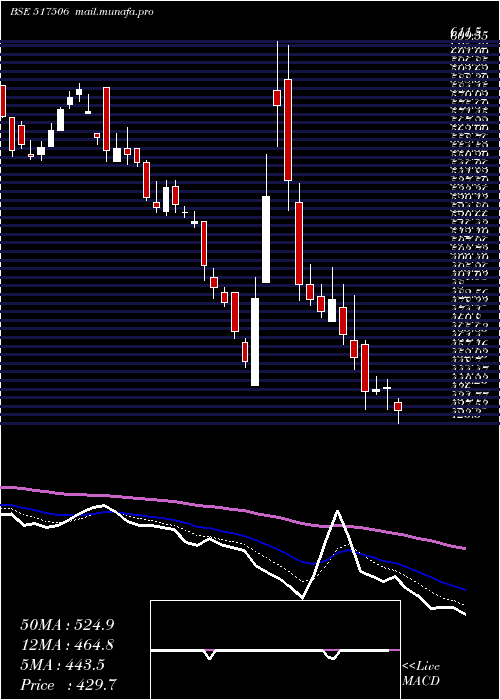Click the "BSE 517506" chart title
The image size is (500, 700).
pyautogui.click(x=39, y=12)
